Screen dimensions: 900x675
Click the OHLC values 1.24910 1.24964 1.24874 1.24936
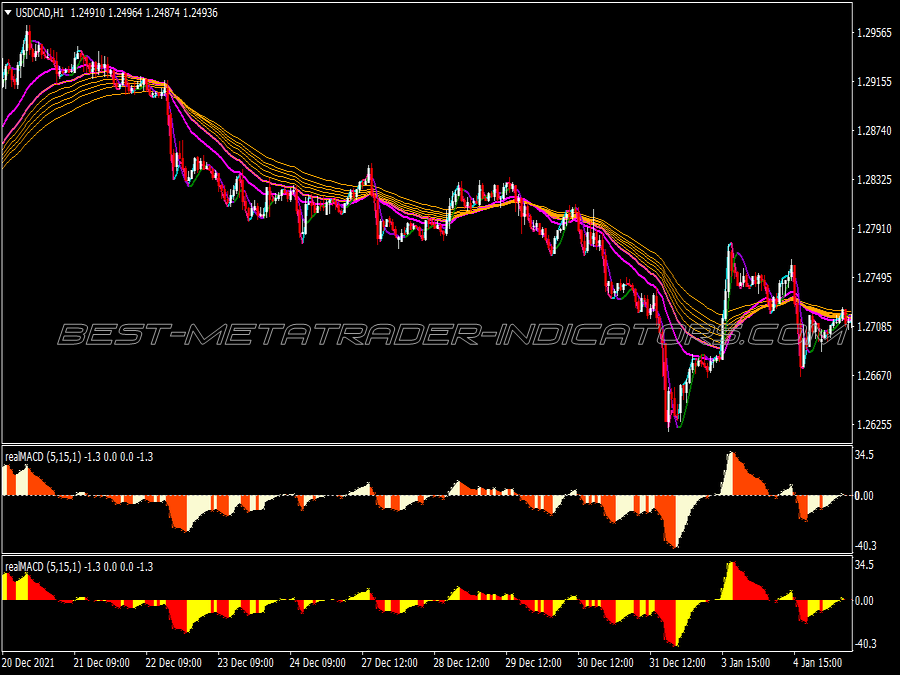coord(144,13)
